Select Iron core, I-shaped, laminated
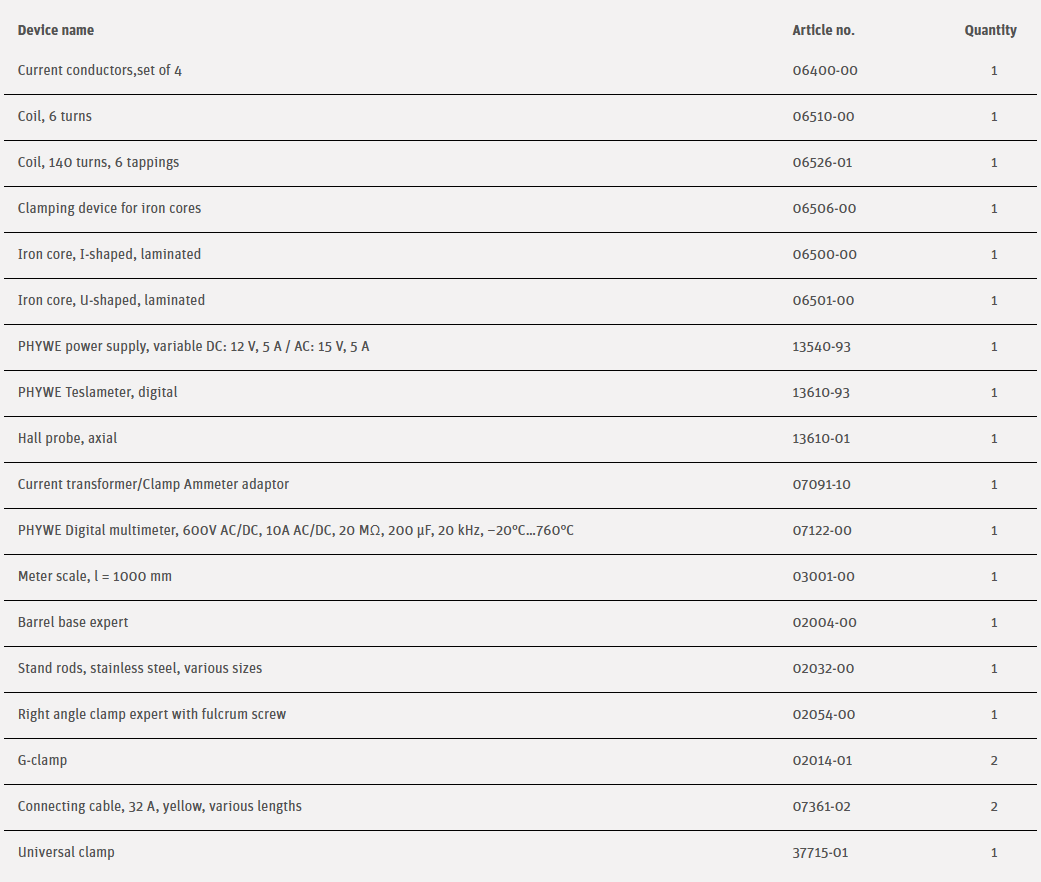The width and height of the screenshot is (1041, 882). click(x=109, y=255)
